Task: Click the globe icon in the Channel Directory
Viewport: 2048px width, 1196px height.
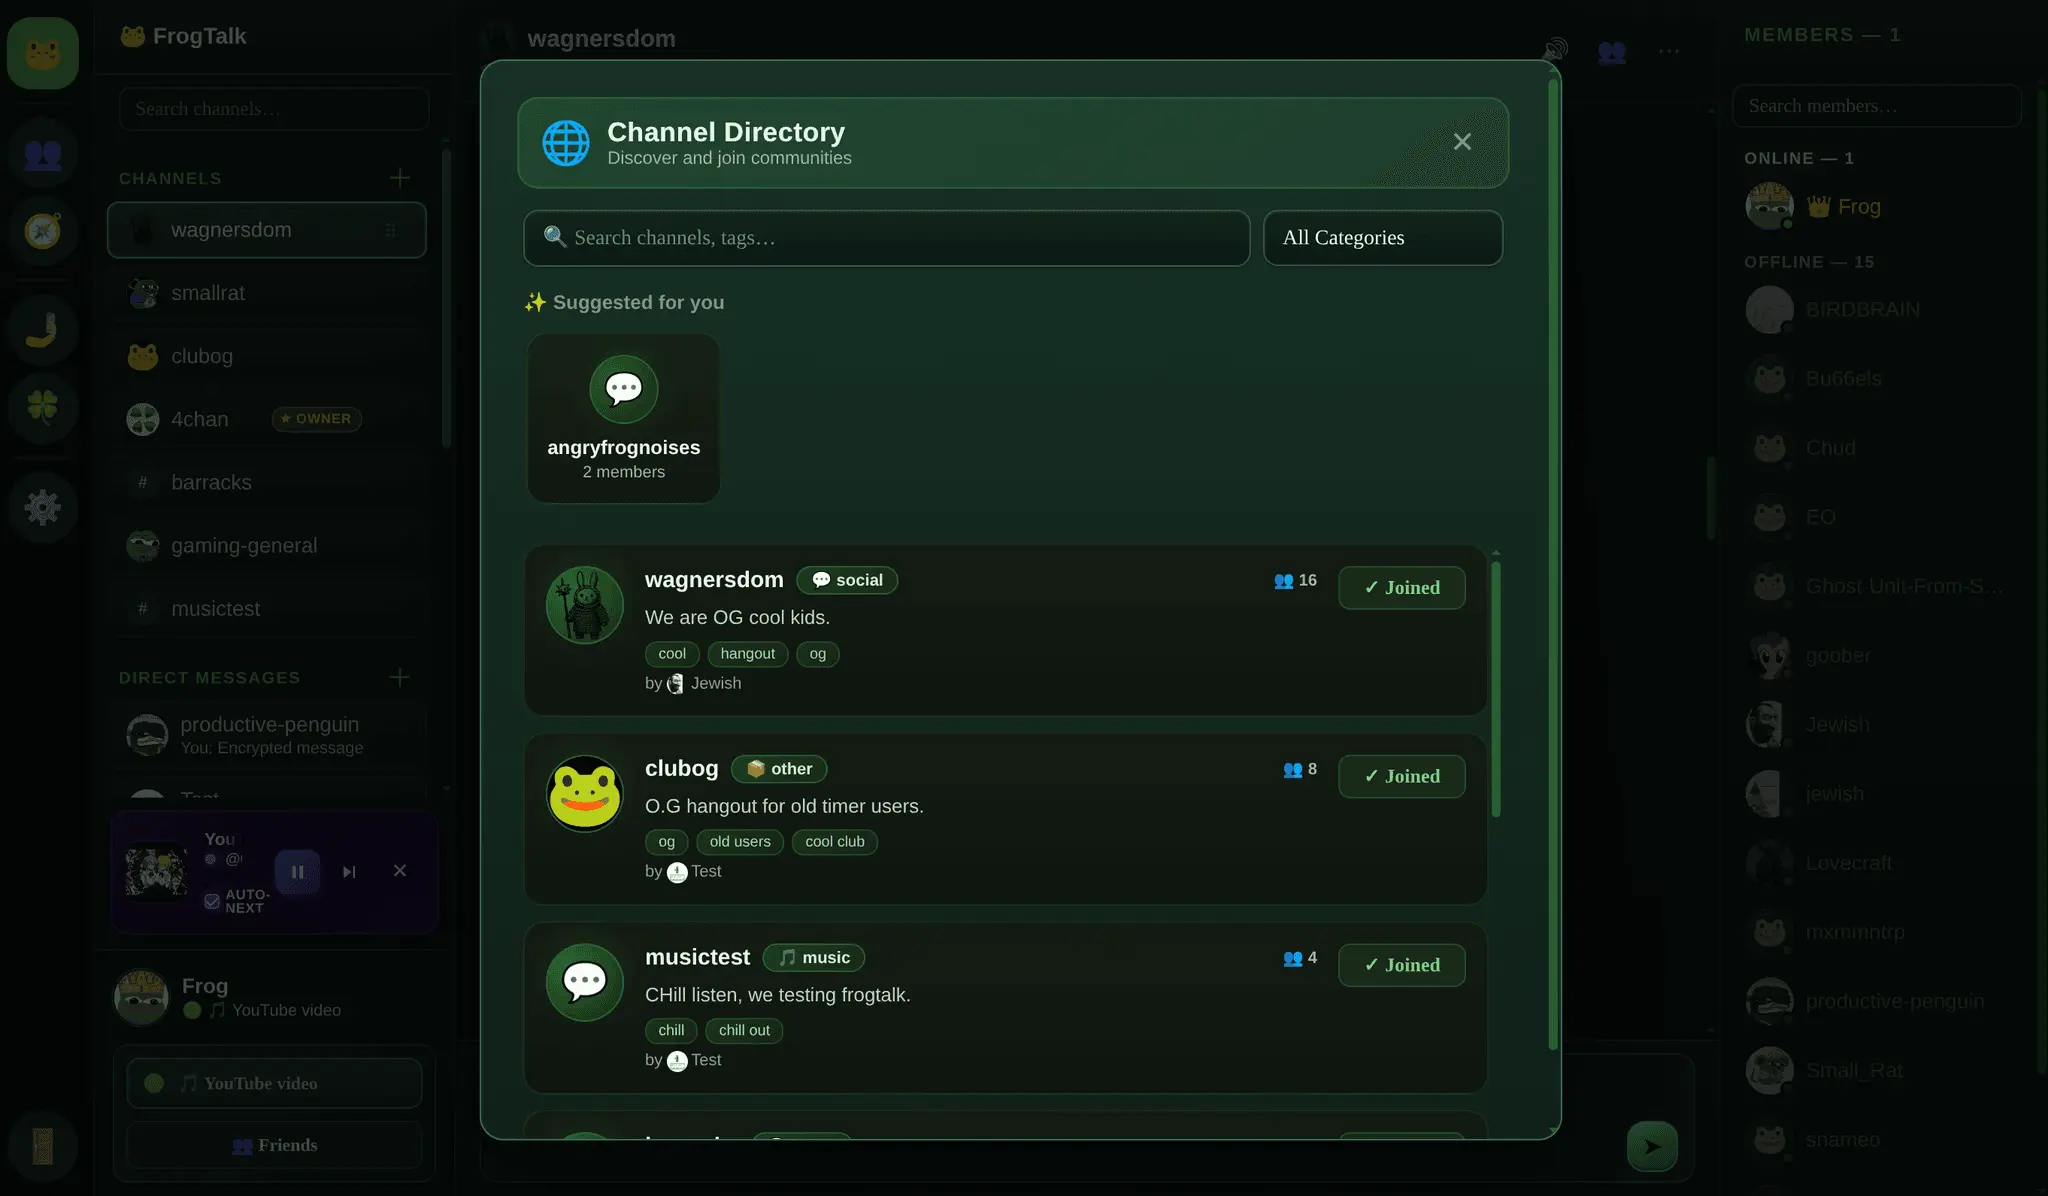Action: pos(566,143)
